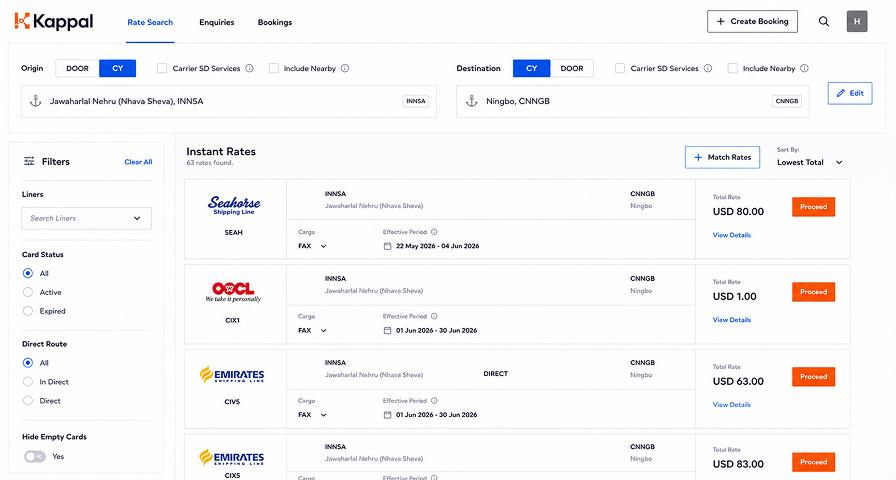
Task: Click Effective Period info icon on Seahorse card
Action: (434, 232)
